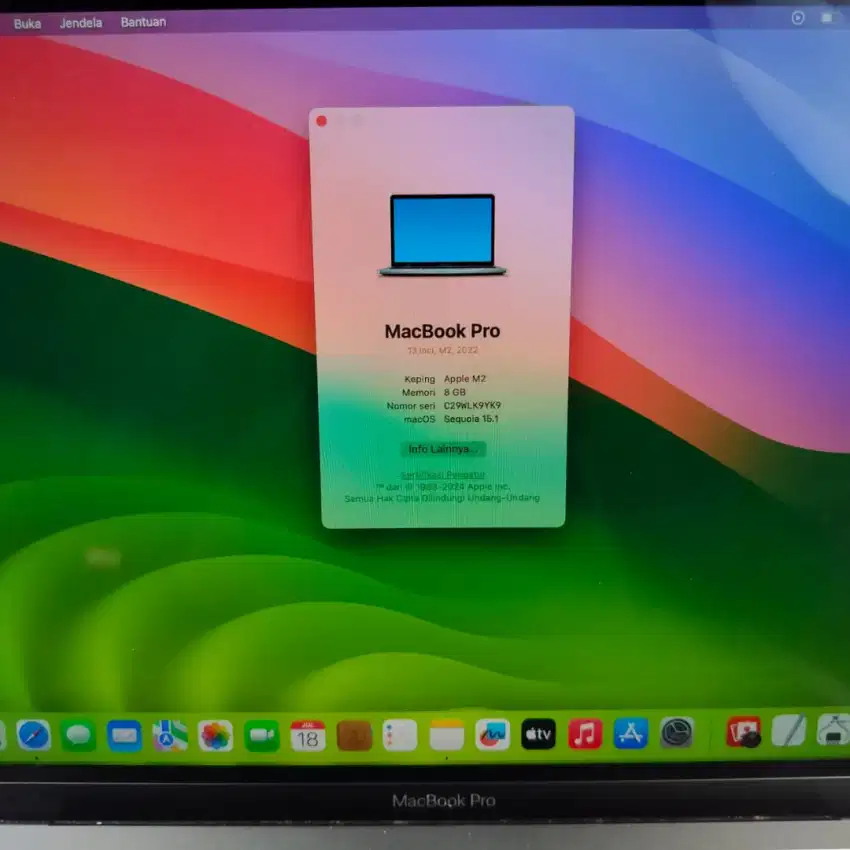This screenshot has height=850, width=850.
Task: Launch Music from the Dock
Action: [585, 734]
